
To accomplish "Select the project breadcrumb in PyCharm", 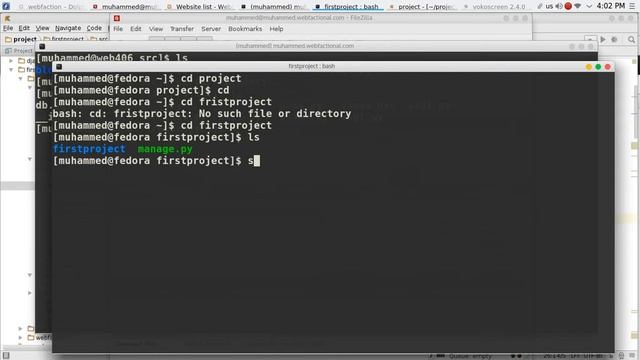I will [21, 39].
